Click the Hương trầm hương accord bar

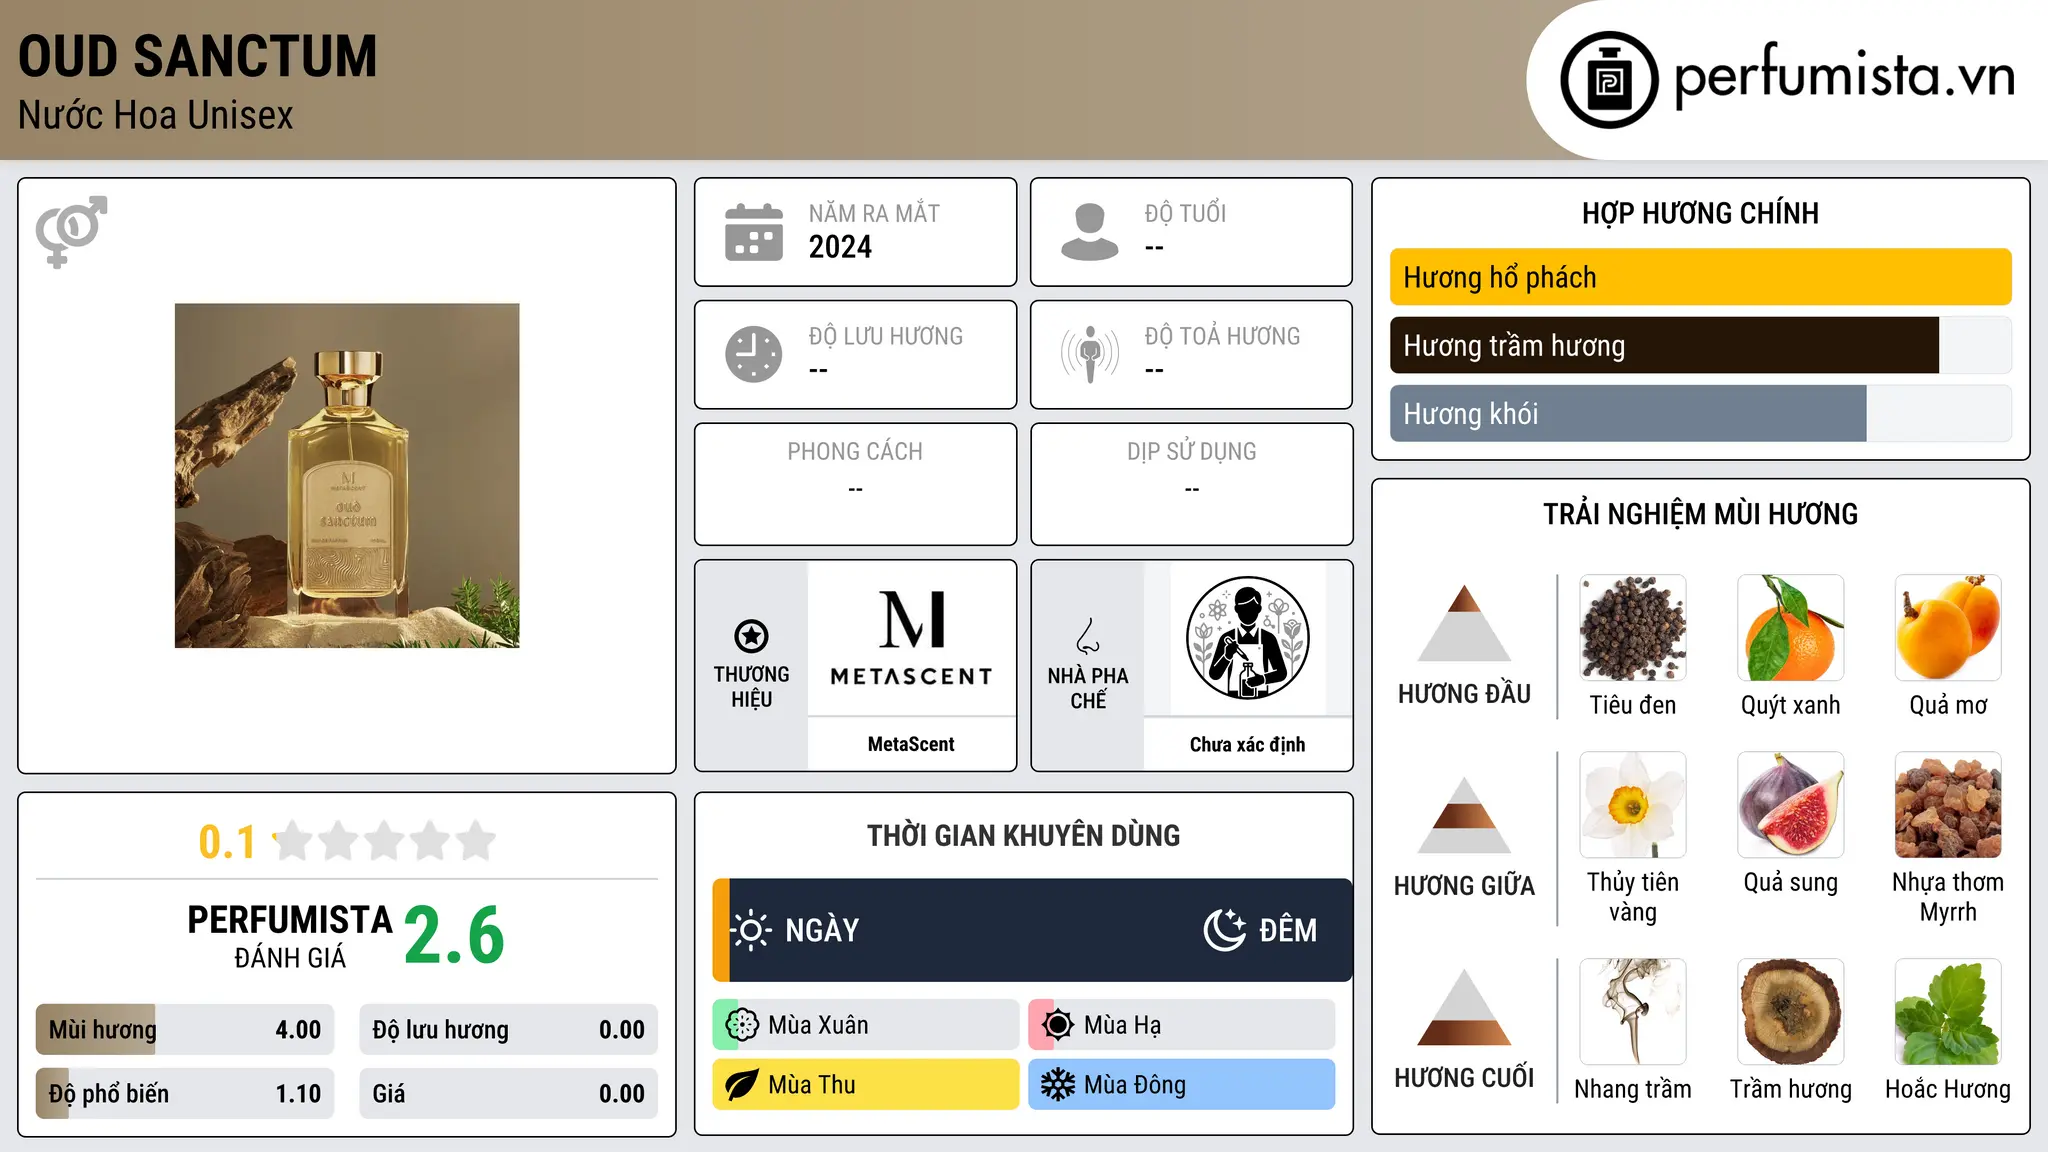click(x=1700, y=346)
